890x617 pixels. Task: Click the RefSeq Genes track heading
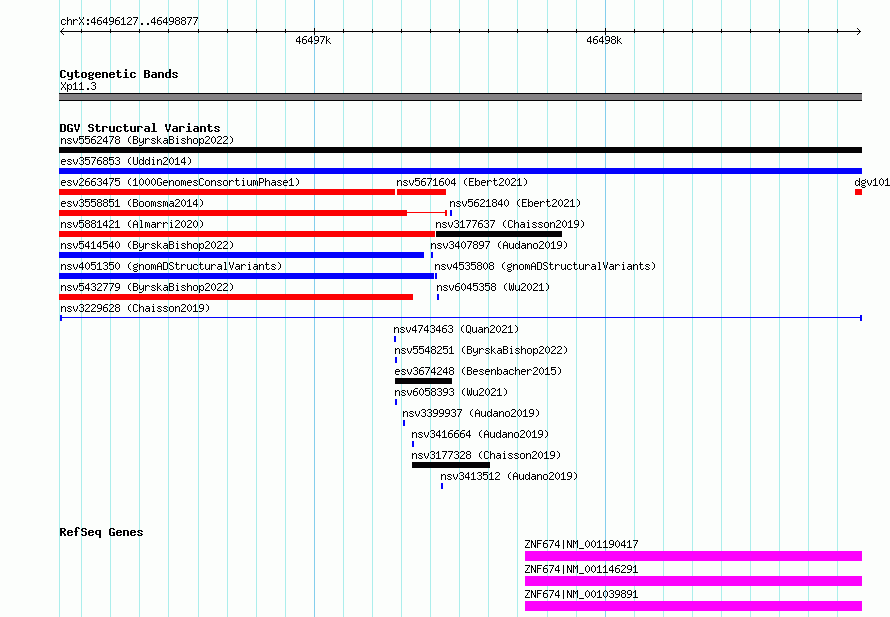[102, 532]
